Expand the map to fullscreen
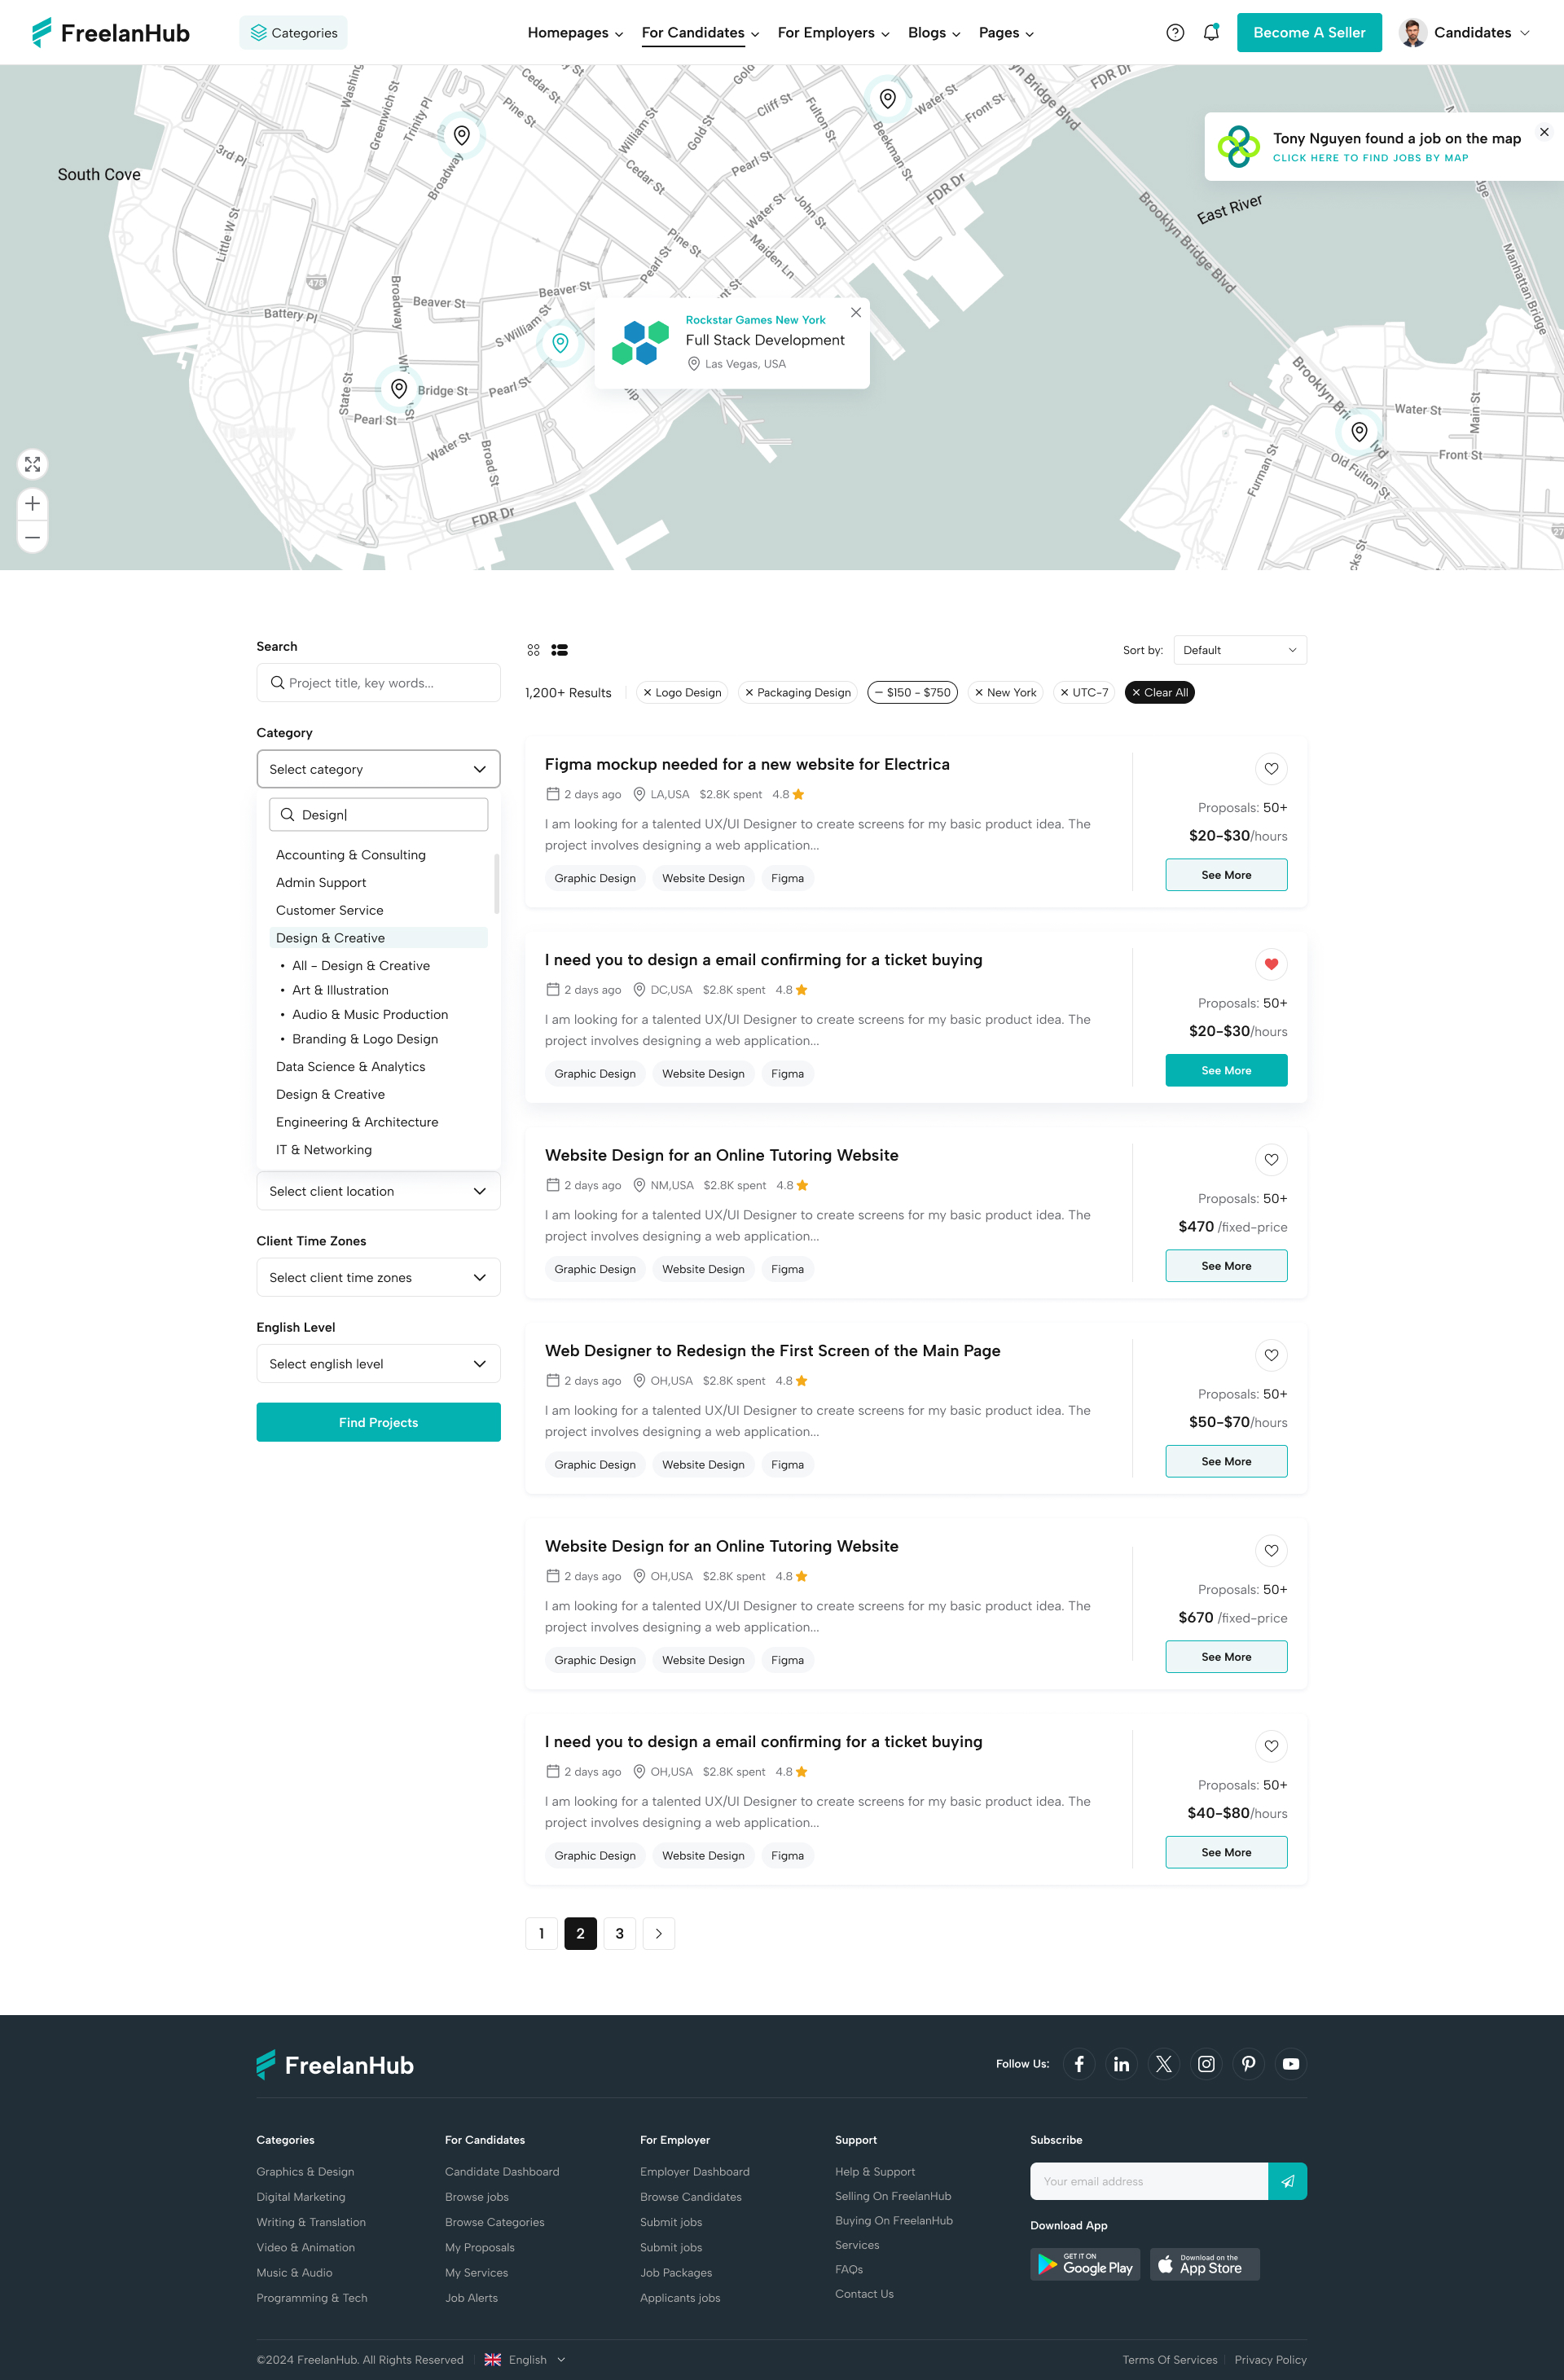The width and height of the screenshot is (1564, 2380). point(32,464)
